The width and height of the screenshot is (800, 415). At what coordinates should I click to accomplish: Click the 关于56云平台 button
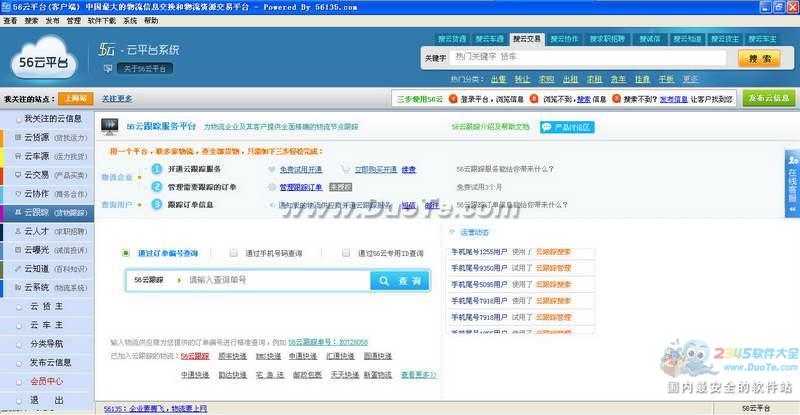tap(145, 68)
